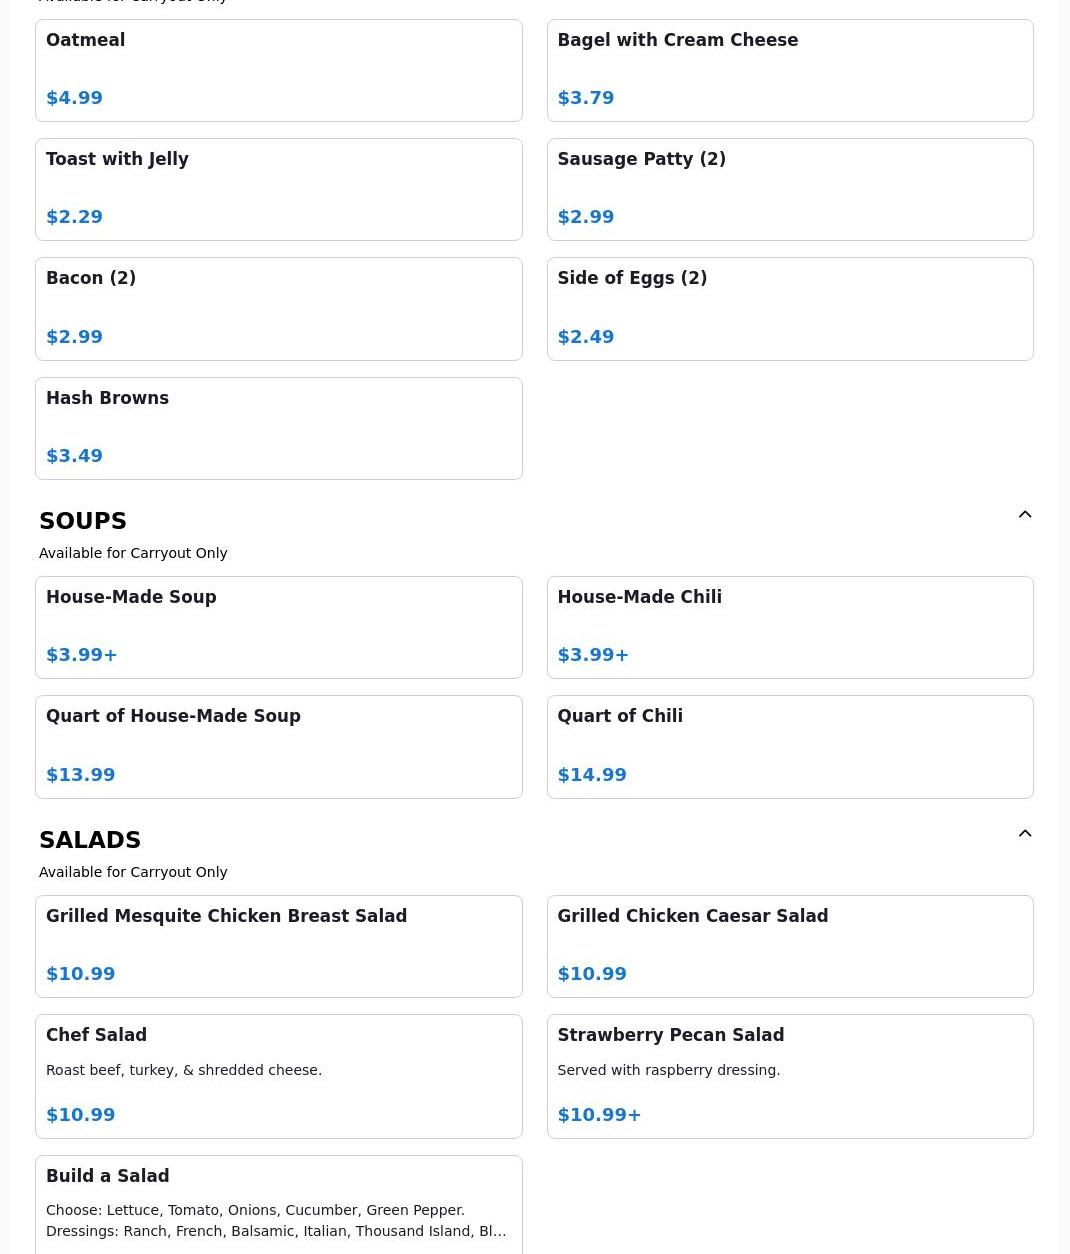Collapse the SOUPS section chevron
The width and height of the screenshot is (1070, 1254).
(x=1024, y=514)
